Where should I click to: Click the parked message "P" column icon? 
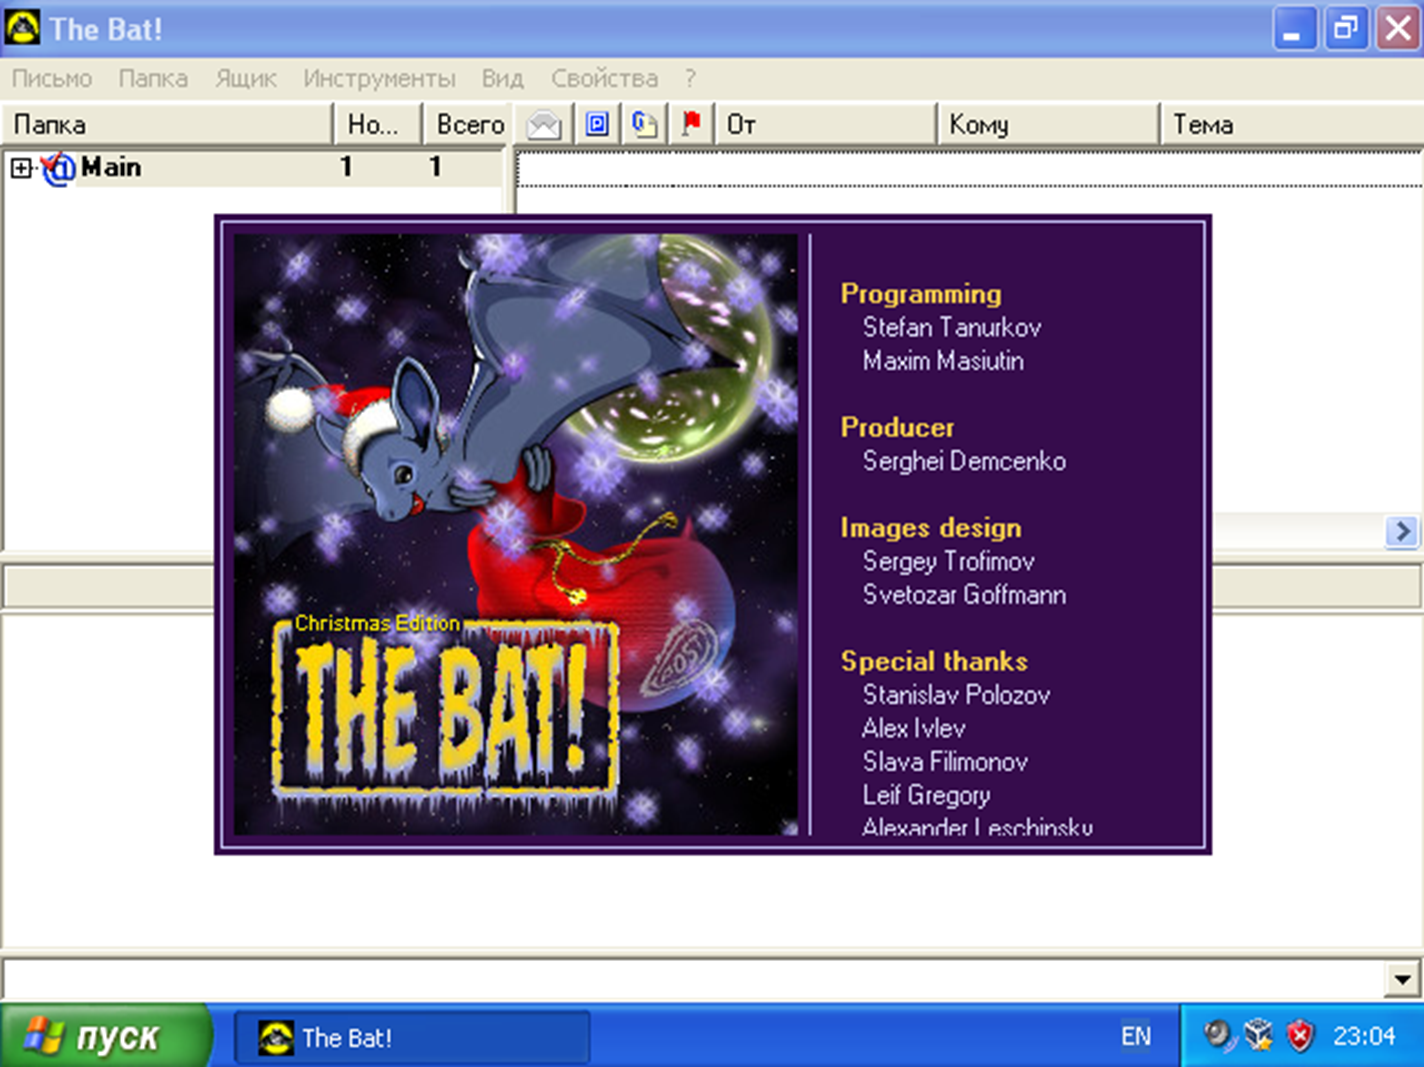click(596, 123)
